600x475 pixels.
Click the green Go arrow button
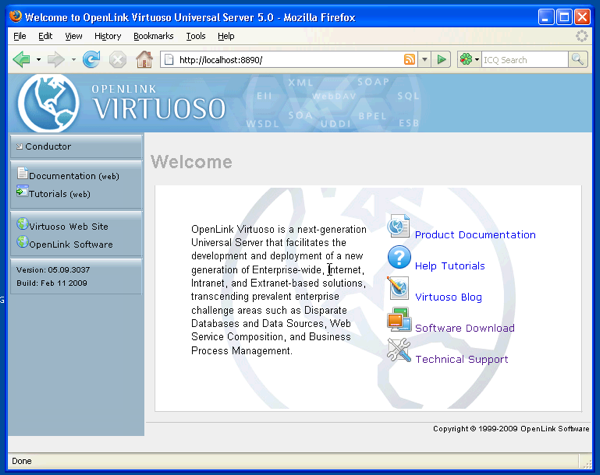pos(441,60)
